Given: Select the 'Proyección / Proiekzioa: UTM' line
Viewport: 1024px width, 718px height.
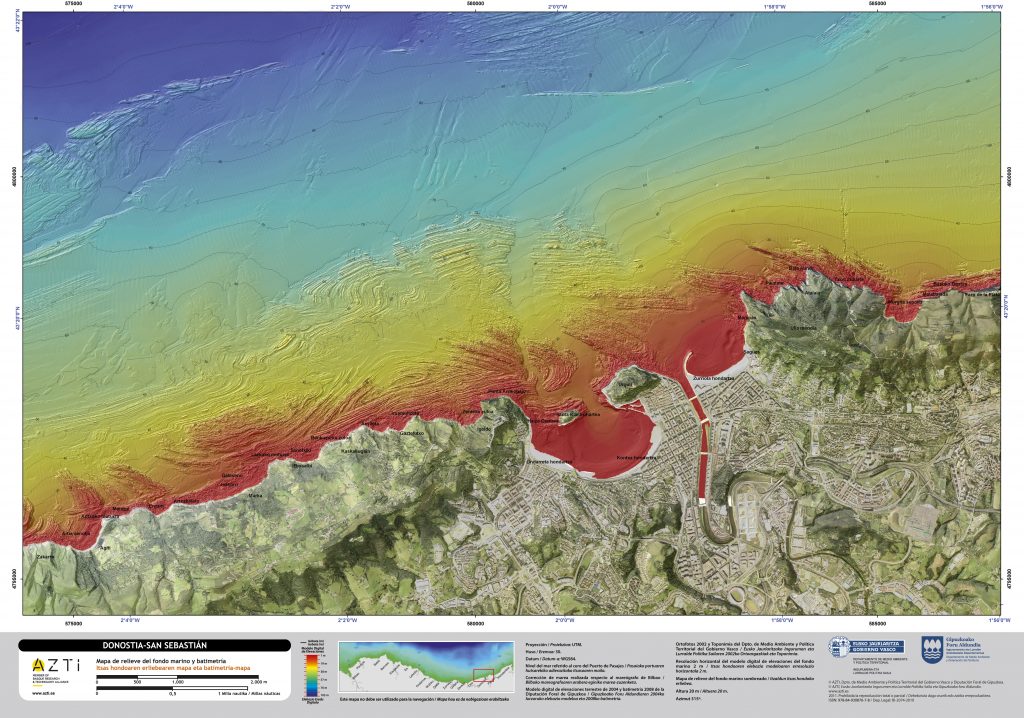Looking at the screenshot, I should [x=554, y=644].
